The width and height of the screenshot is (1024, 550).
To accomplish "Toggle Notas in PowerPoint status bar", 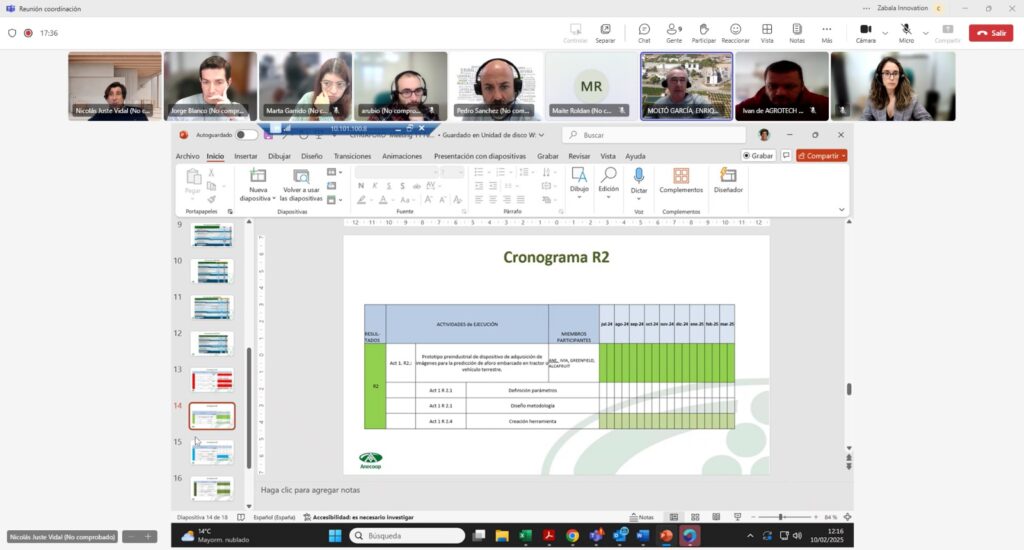I will [641, 517].
